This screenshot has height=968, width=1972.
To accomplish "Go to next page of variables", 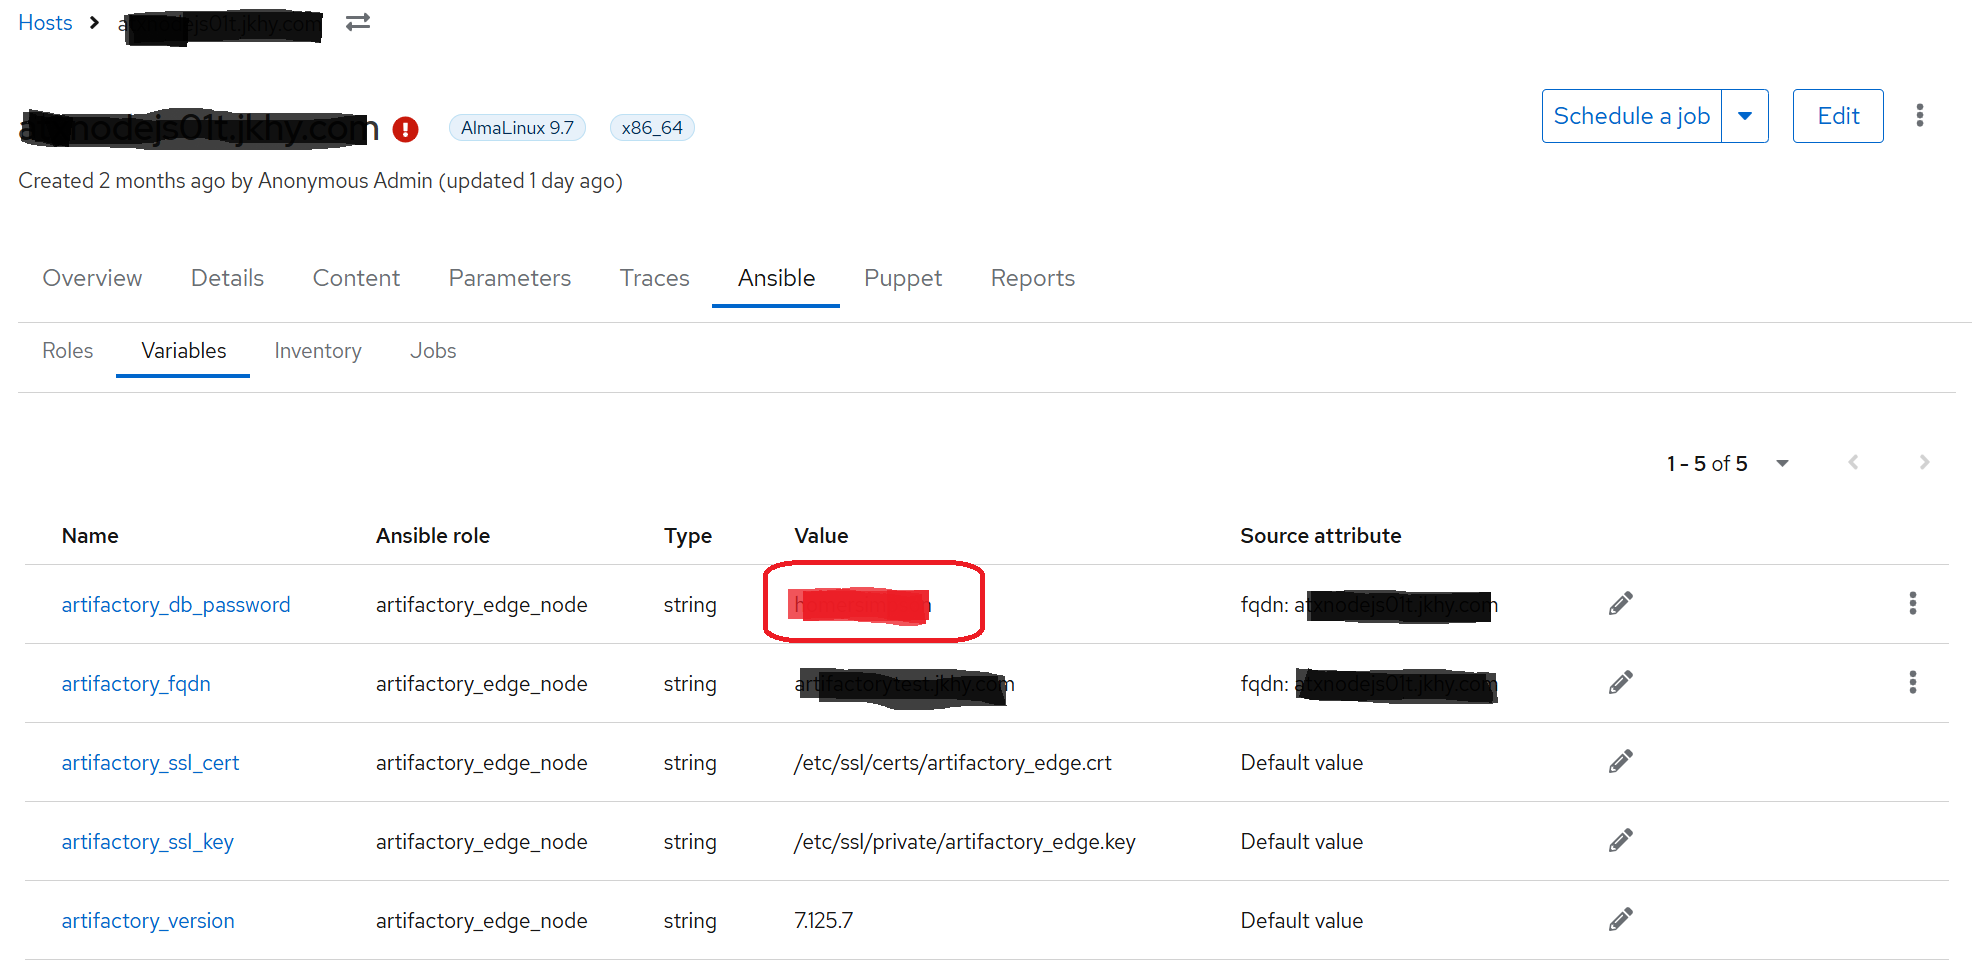I will coord(1923,462).
